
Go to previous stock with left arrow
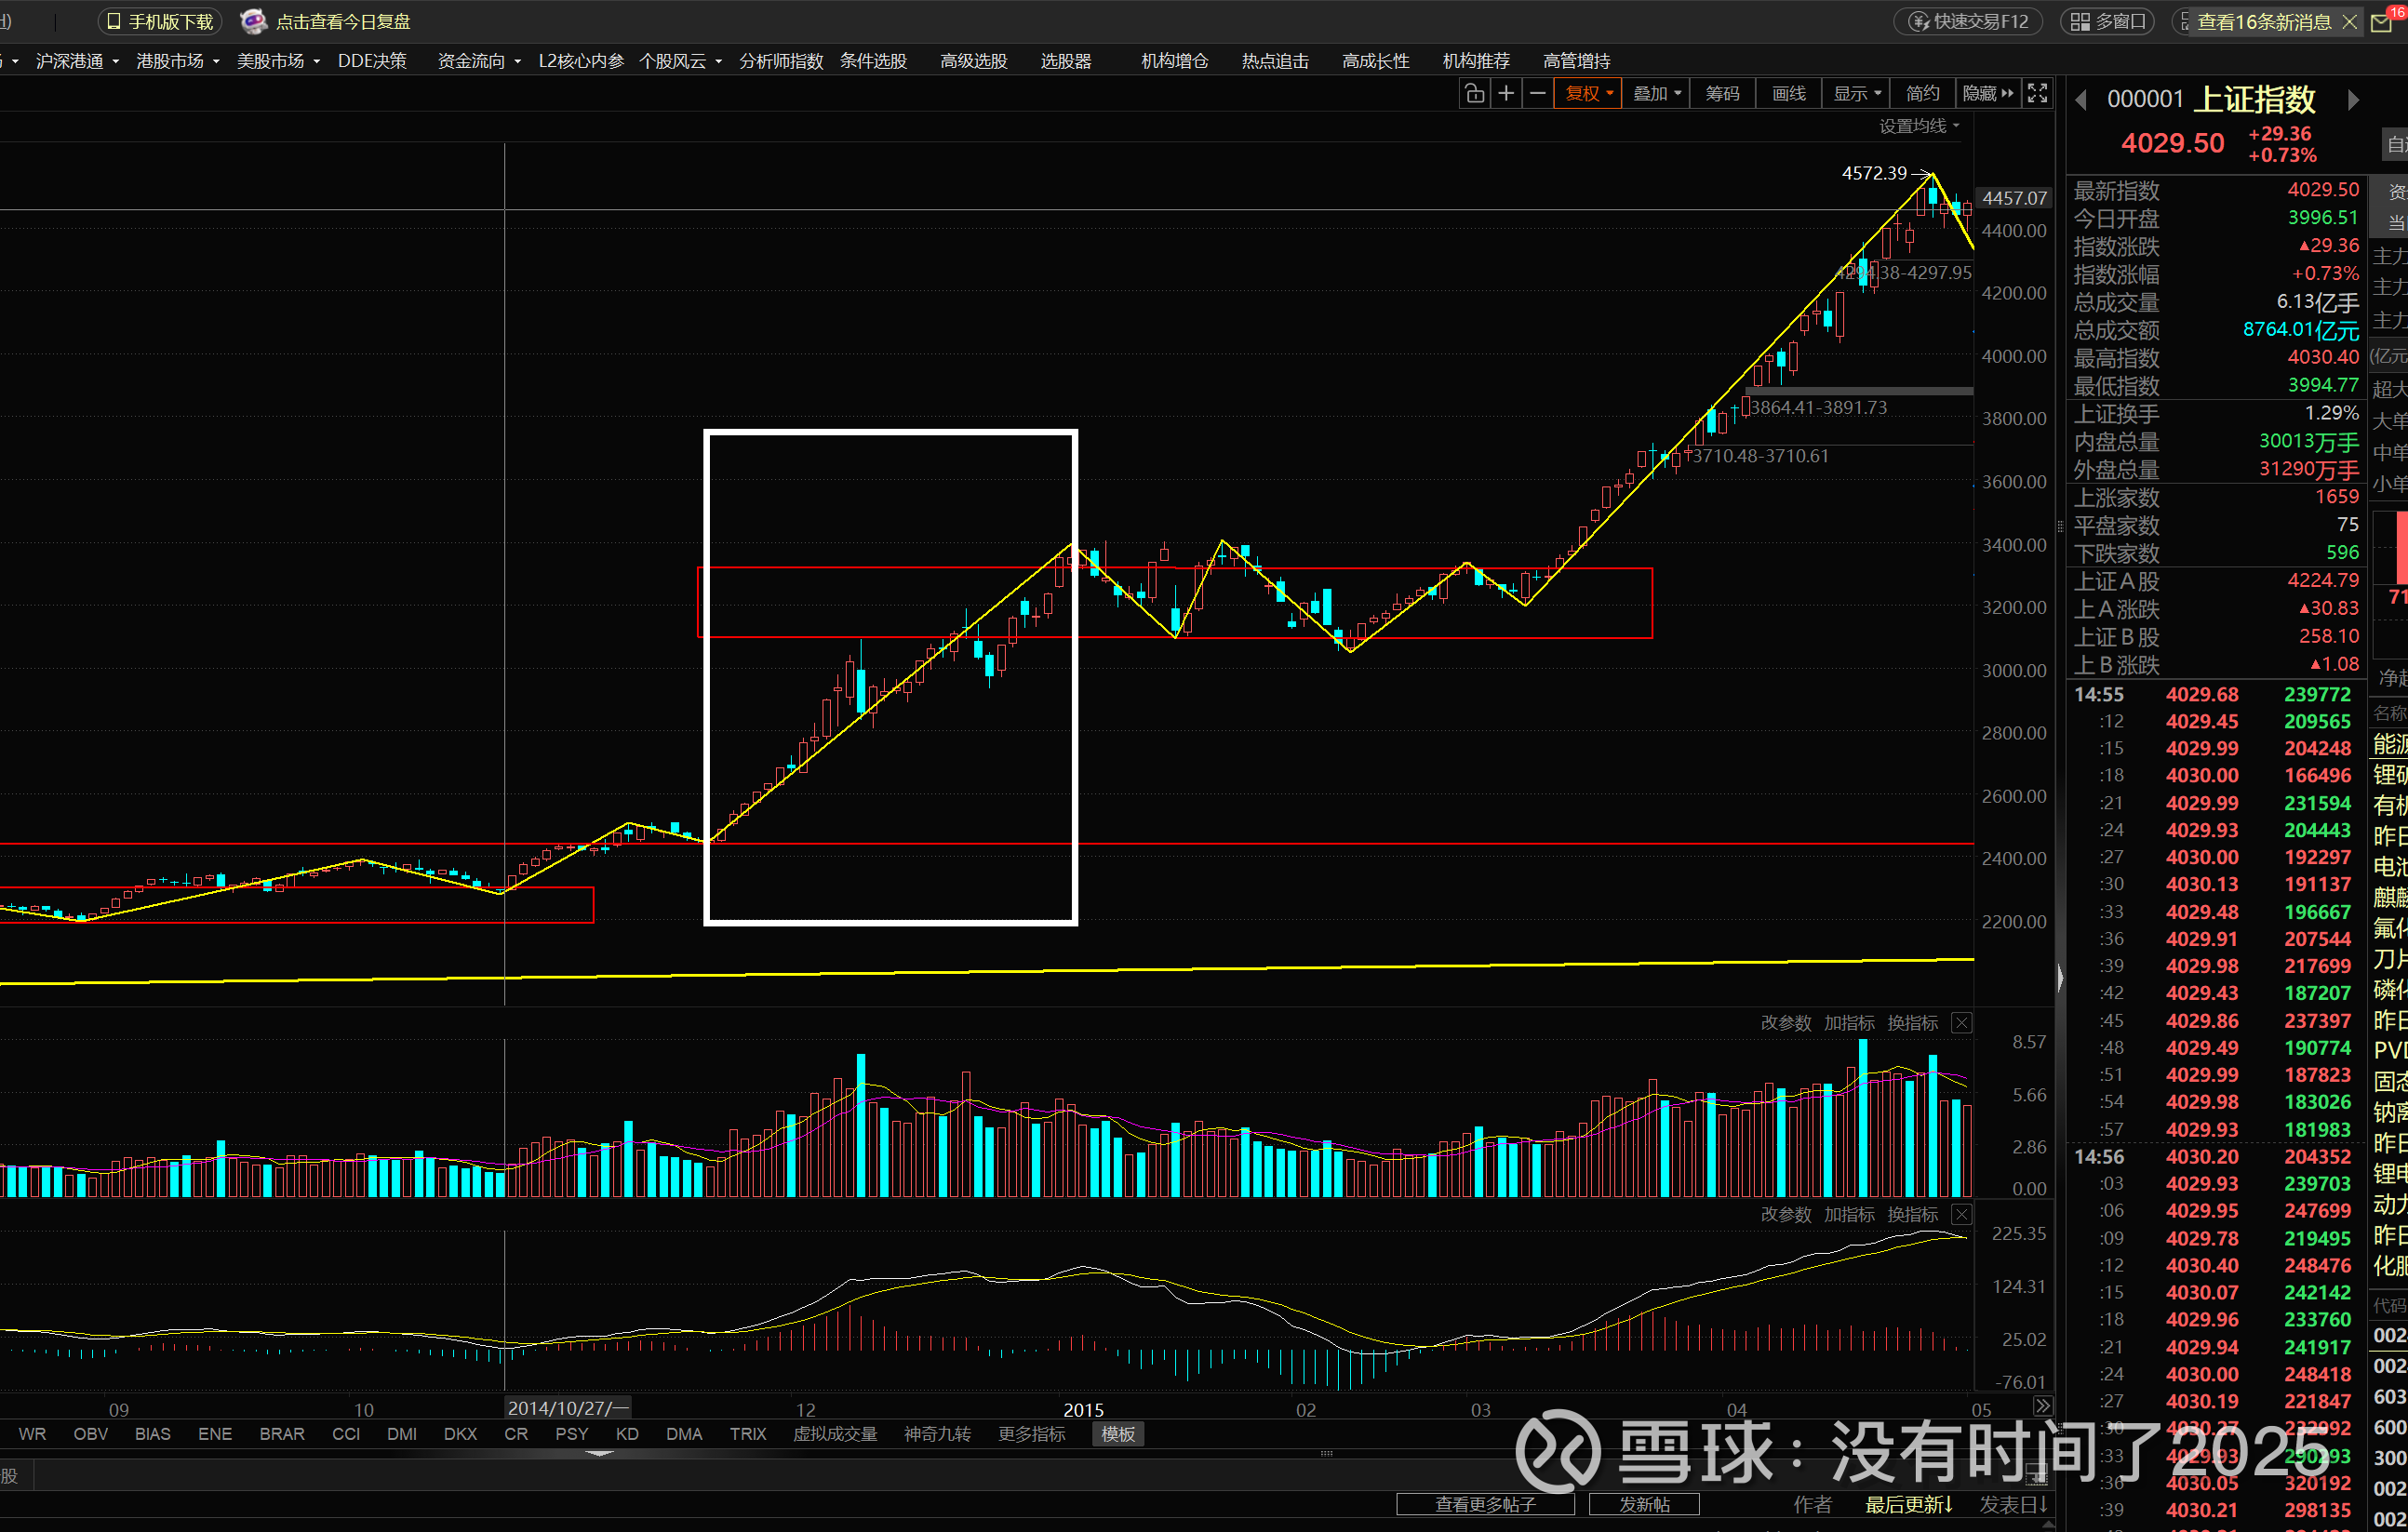[x=2081, y=100]
